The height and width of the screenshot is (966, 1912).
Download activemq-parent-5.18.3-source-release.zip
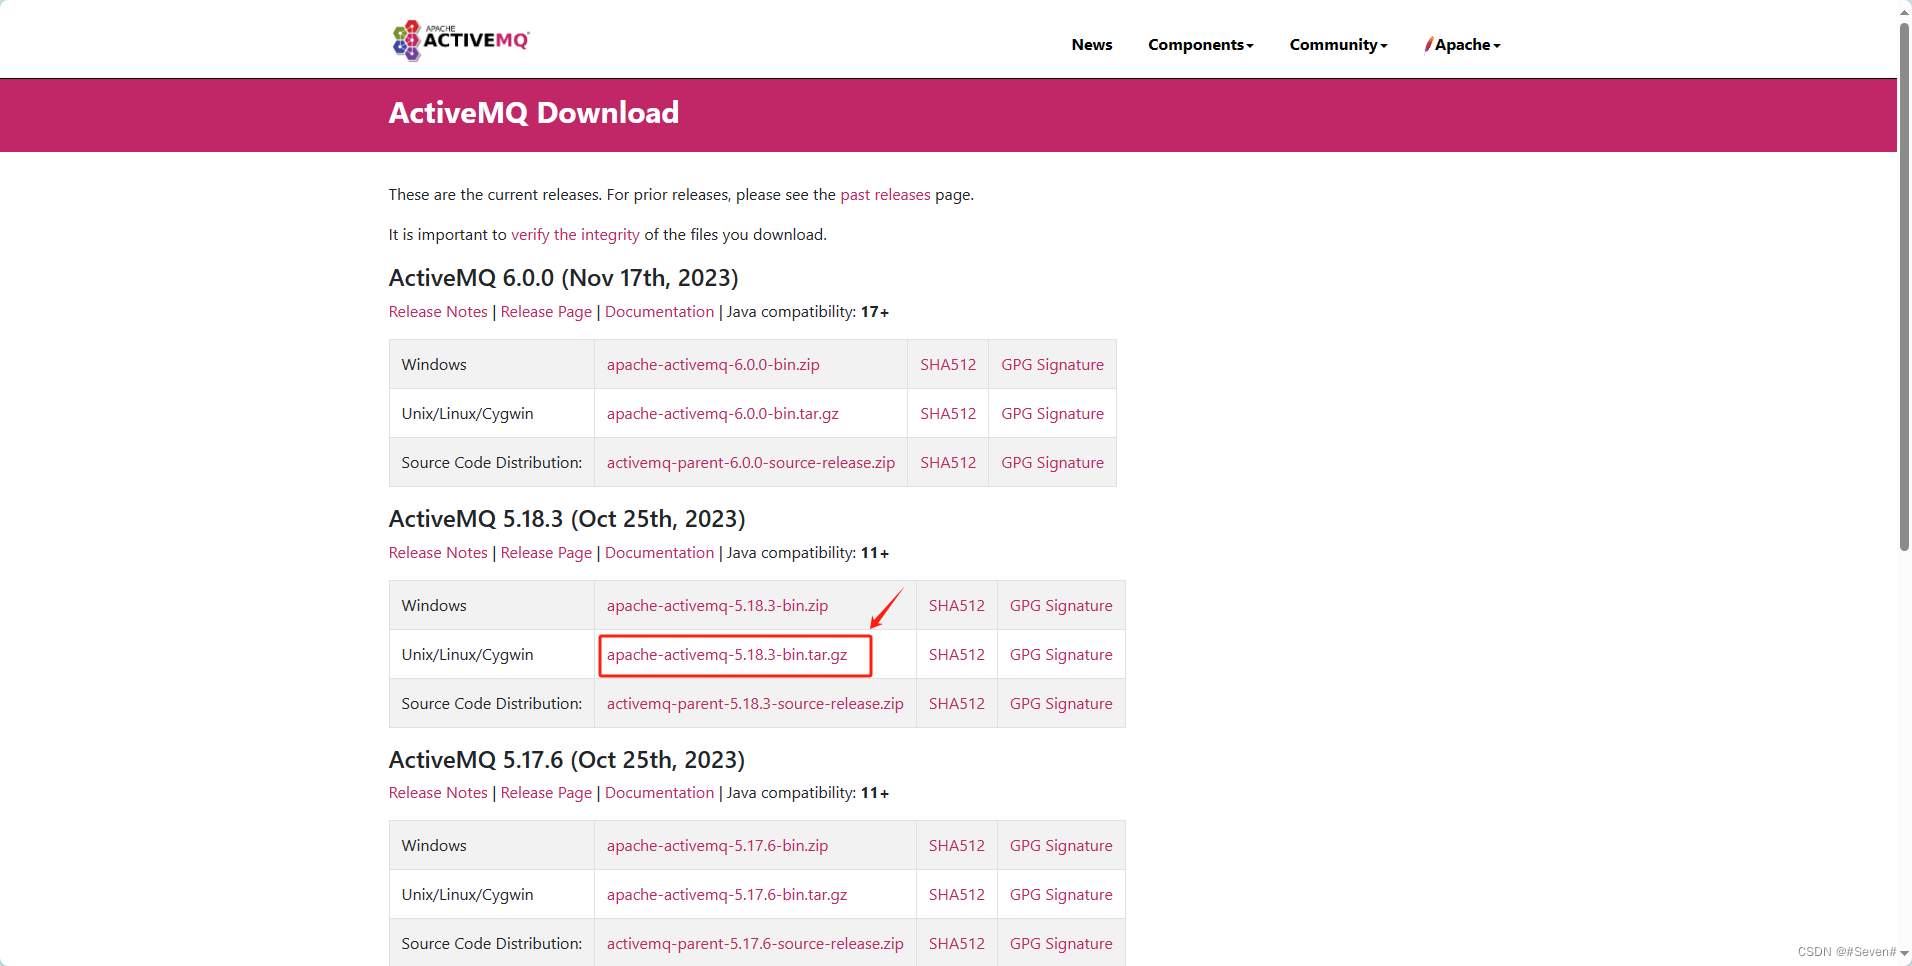755,704
